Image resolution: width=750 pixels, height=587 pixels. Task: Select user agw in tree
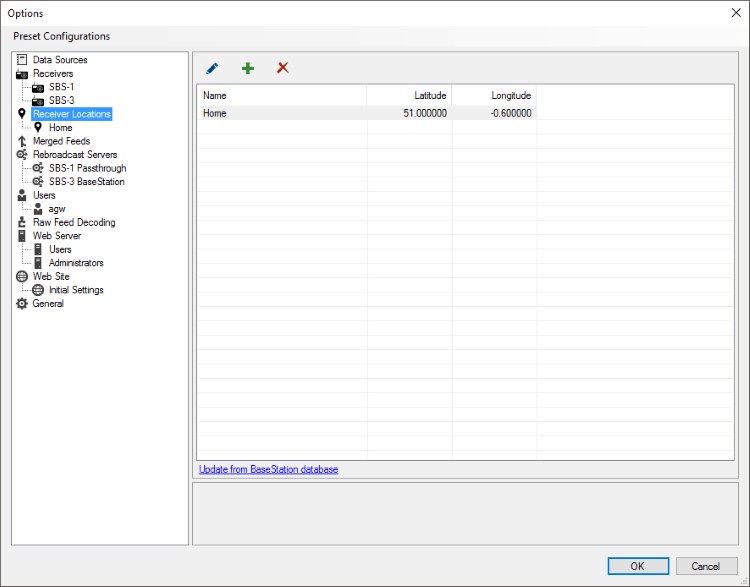tap(57, 209)
